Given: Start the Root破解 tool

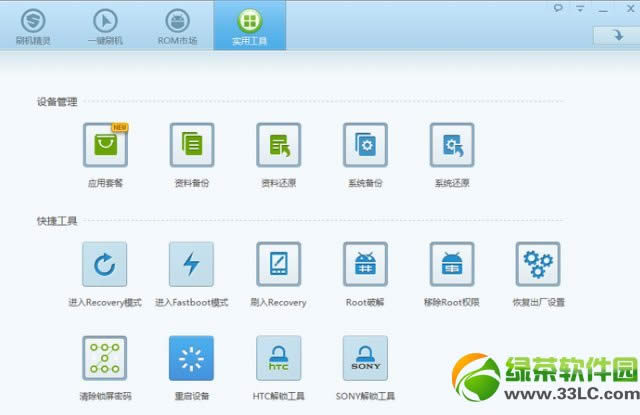Looking at the screenshot, I should [365, 265].
